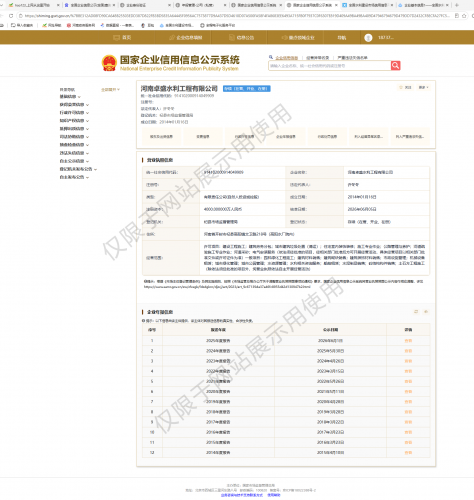Click 查看 for the 2024年度报告 row
The width and height of the screenshot is (474, 500).
point(408,351)
